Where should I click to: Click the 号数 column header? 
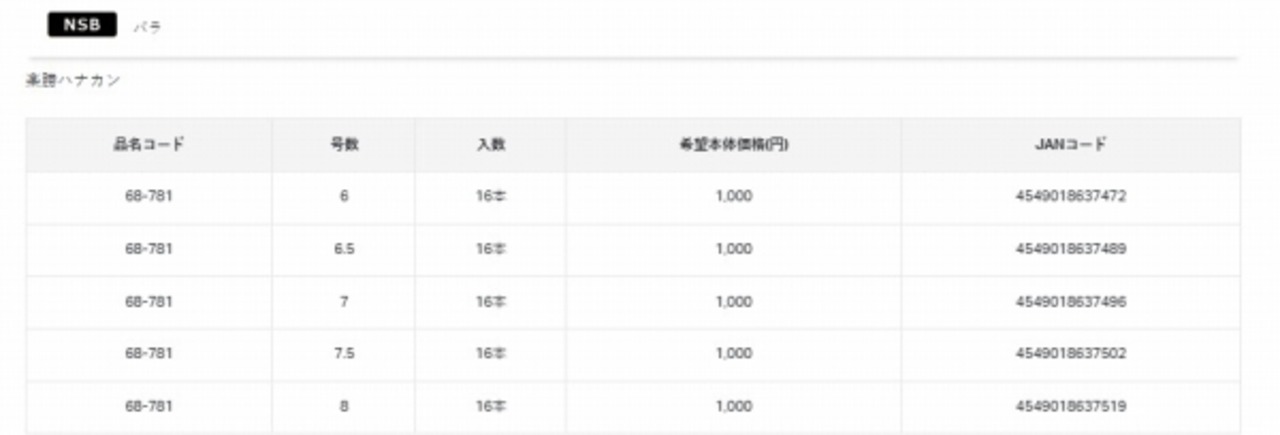pos(344,144)
